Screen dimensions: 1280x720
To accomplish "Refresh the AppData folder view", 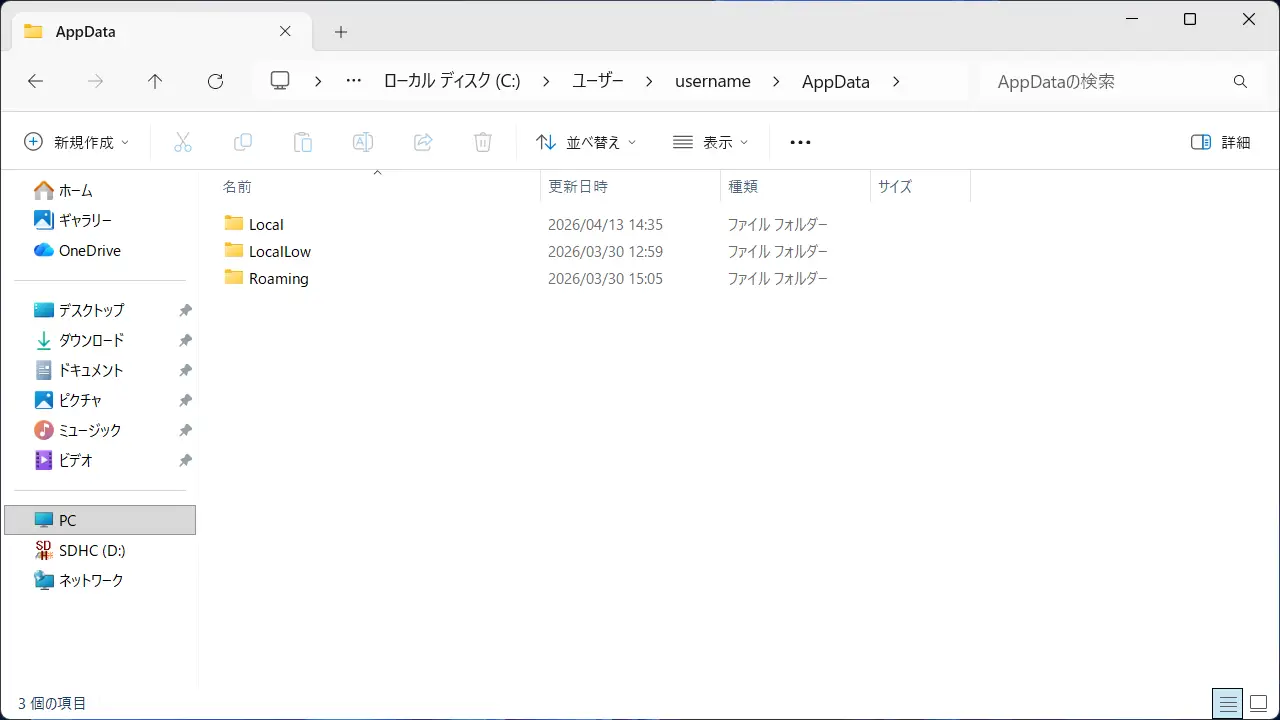I will click(x=215, y=82).
